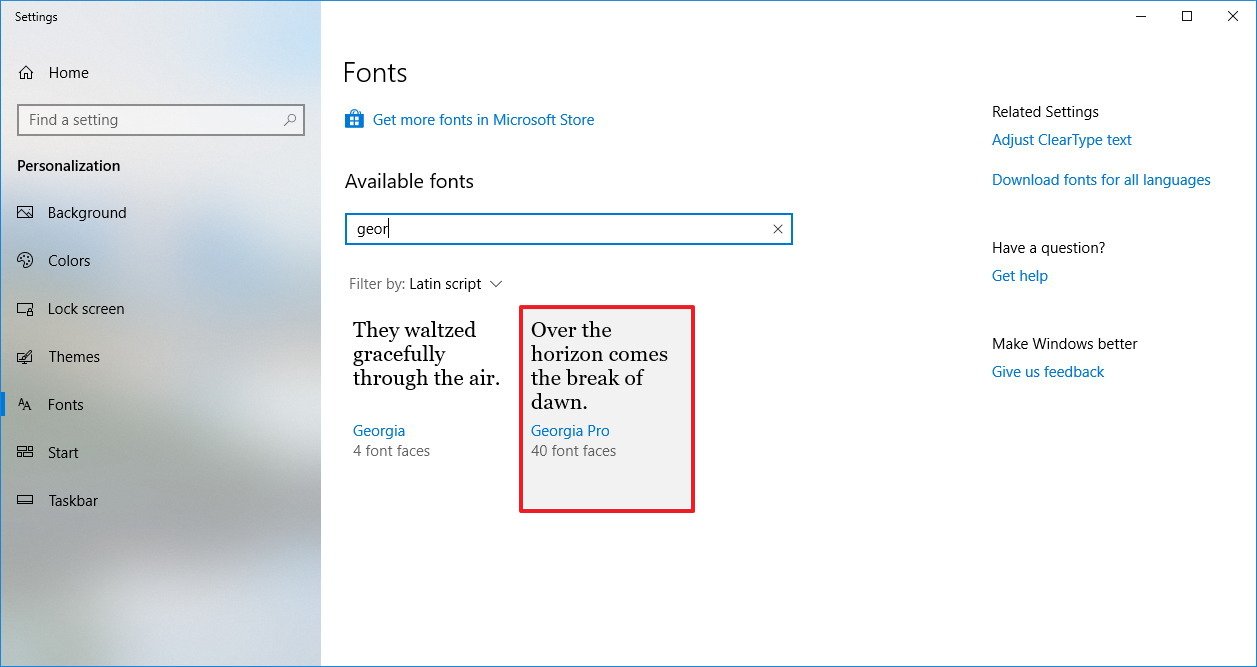Viewport: 1257px width, 667px height.
Task: Open the Taskbar settings page
Action: pos(73,501)
